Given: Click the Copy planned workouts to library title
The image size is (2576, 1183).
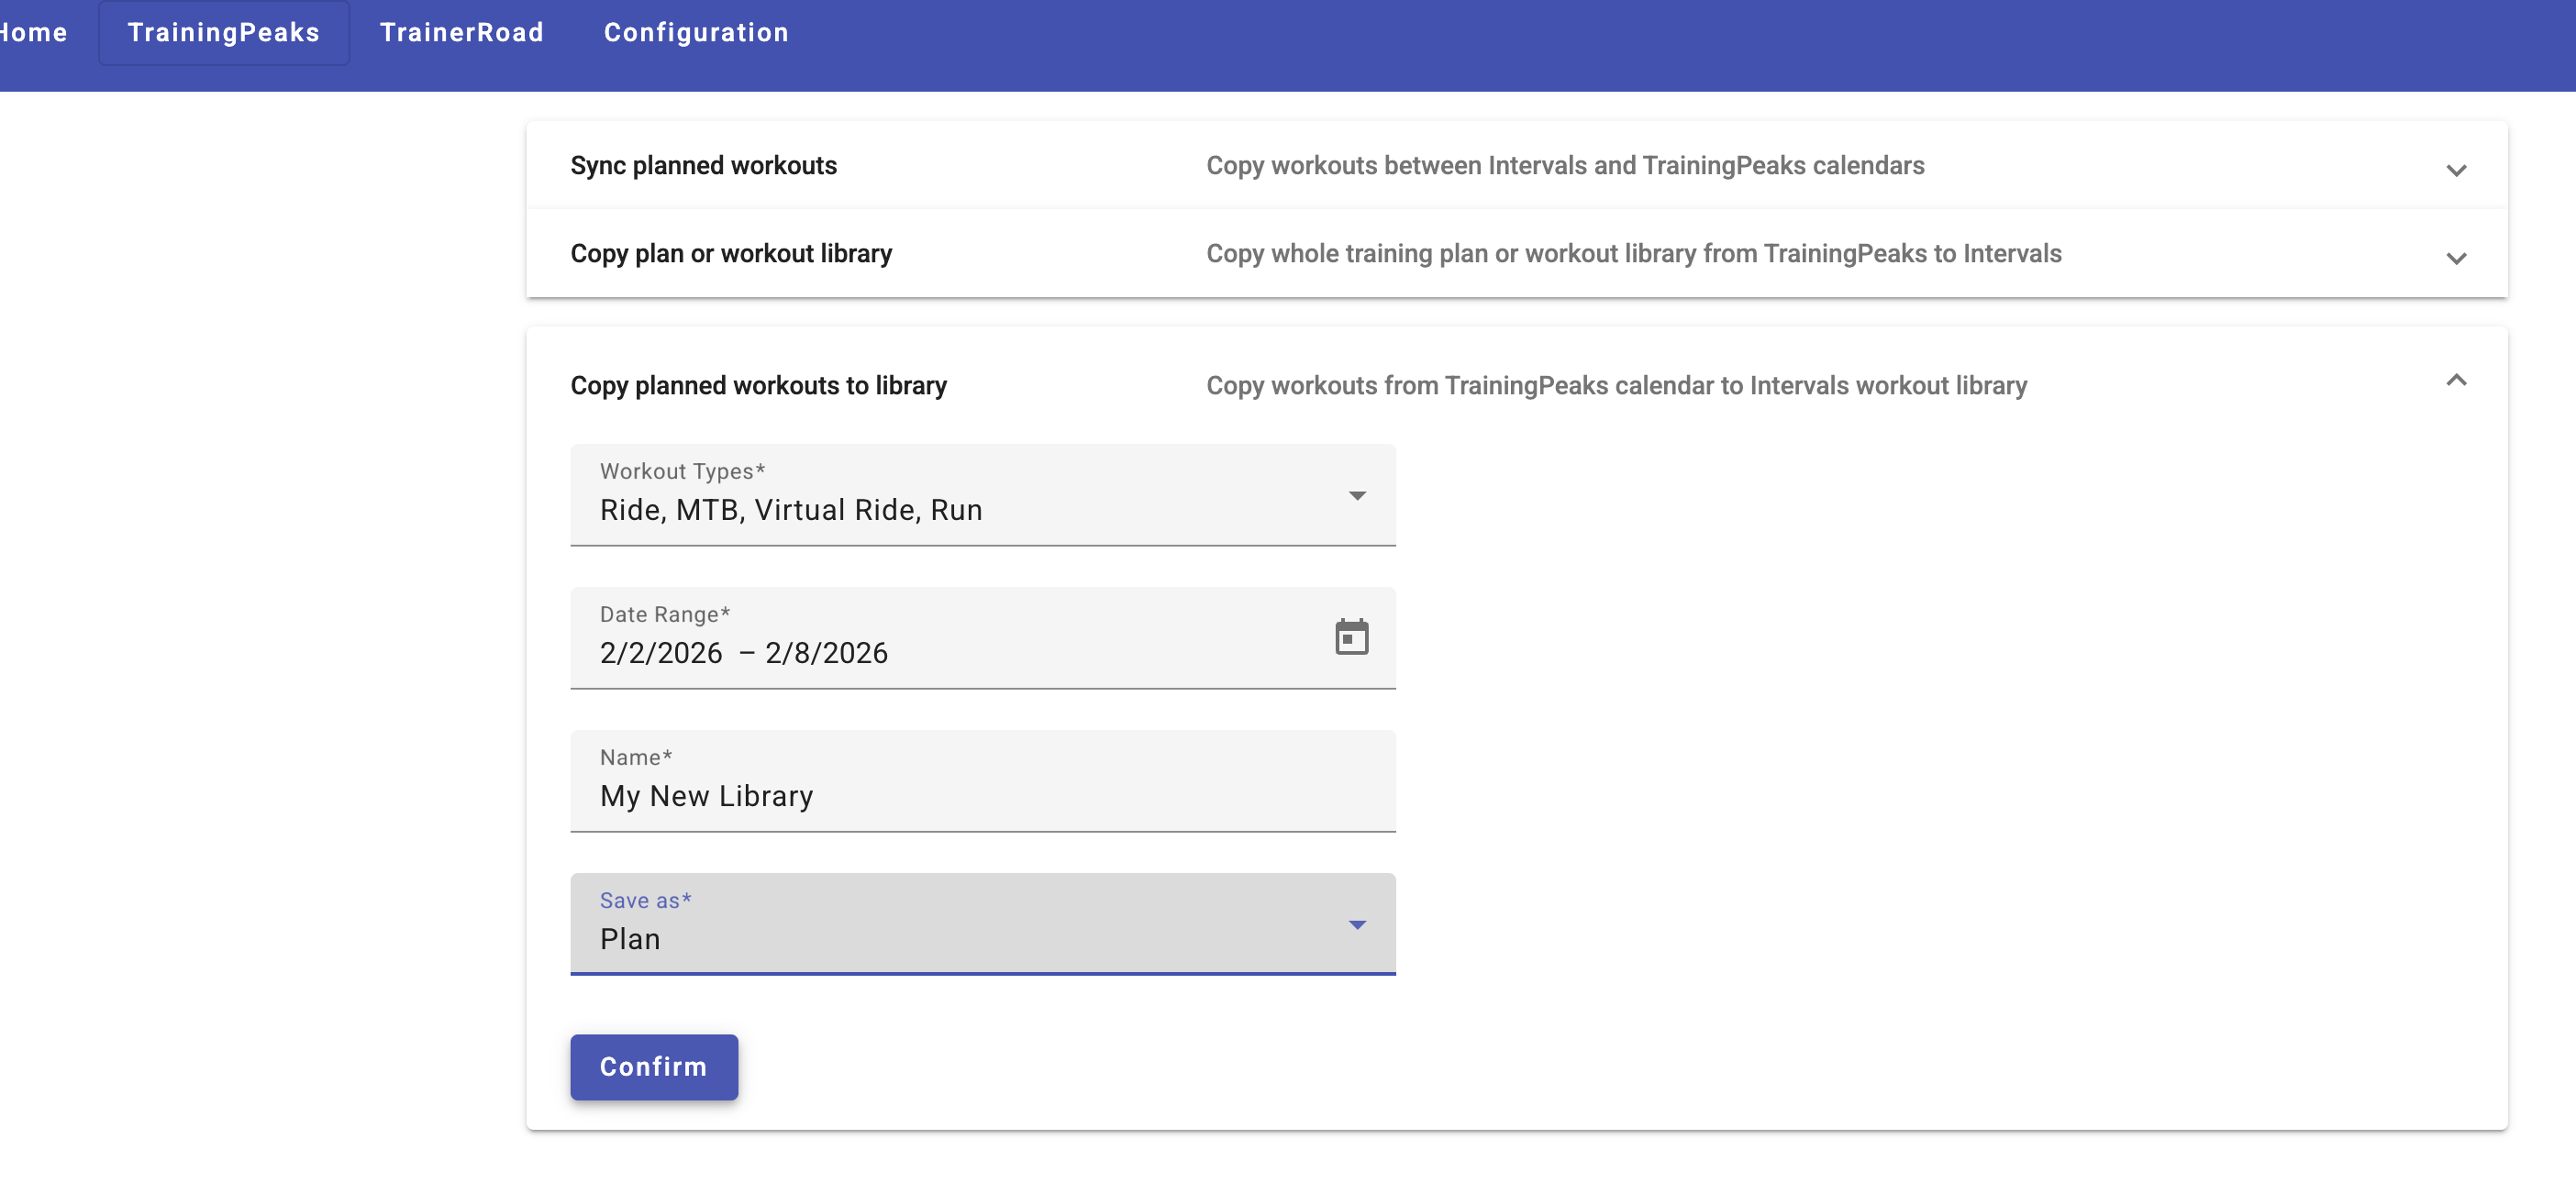Looking at the screenshot, I should click(x=758, y=386).
